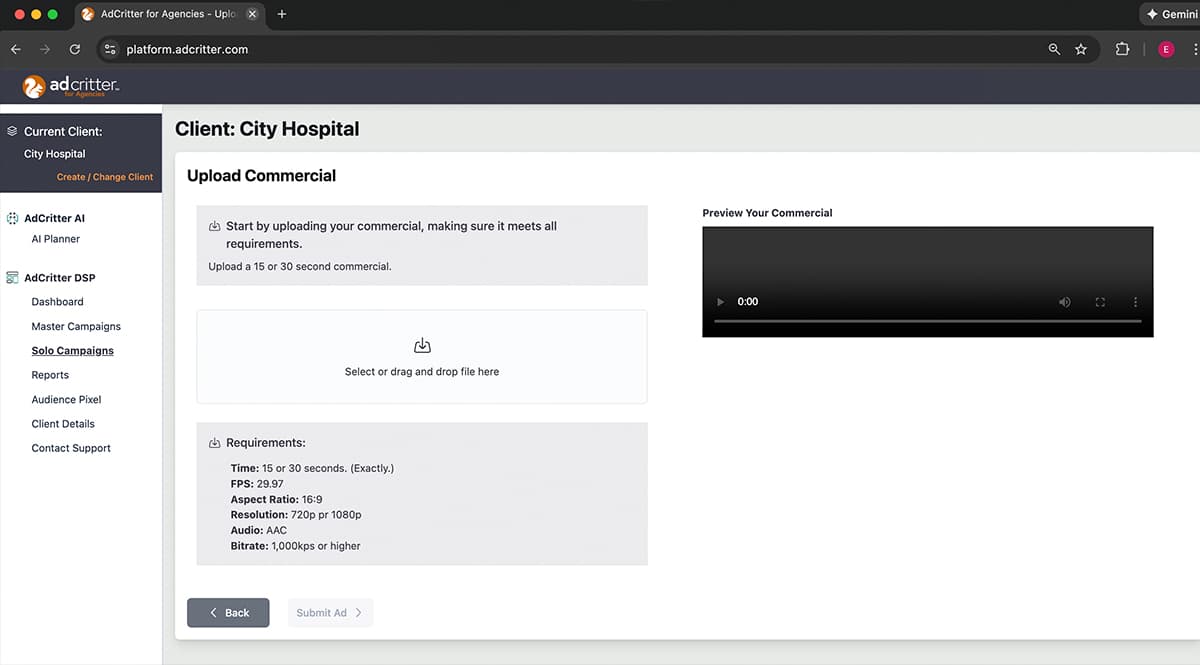Click the upload file drop zone icon
Image resolution: width=1200 pixels, height=665 pixels.
[422, 346]
